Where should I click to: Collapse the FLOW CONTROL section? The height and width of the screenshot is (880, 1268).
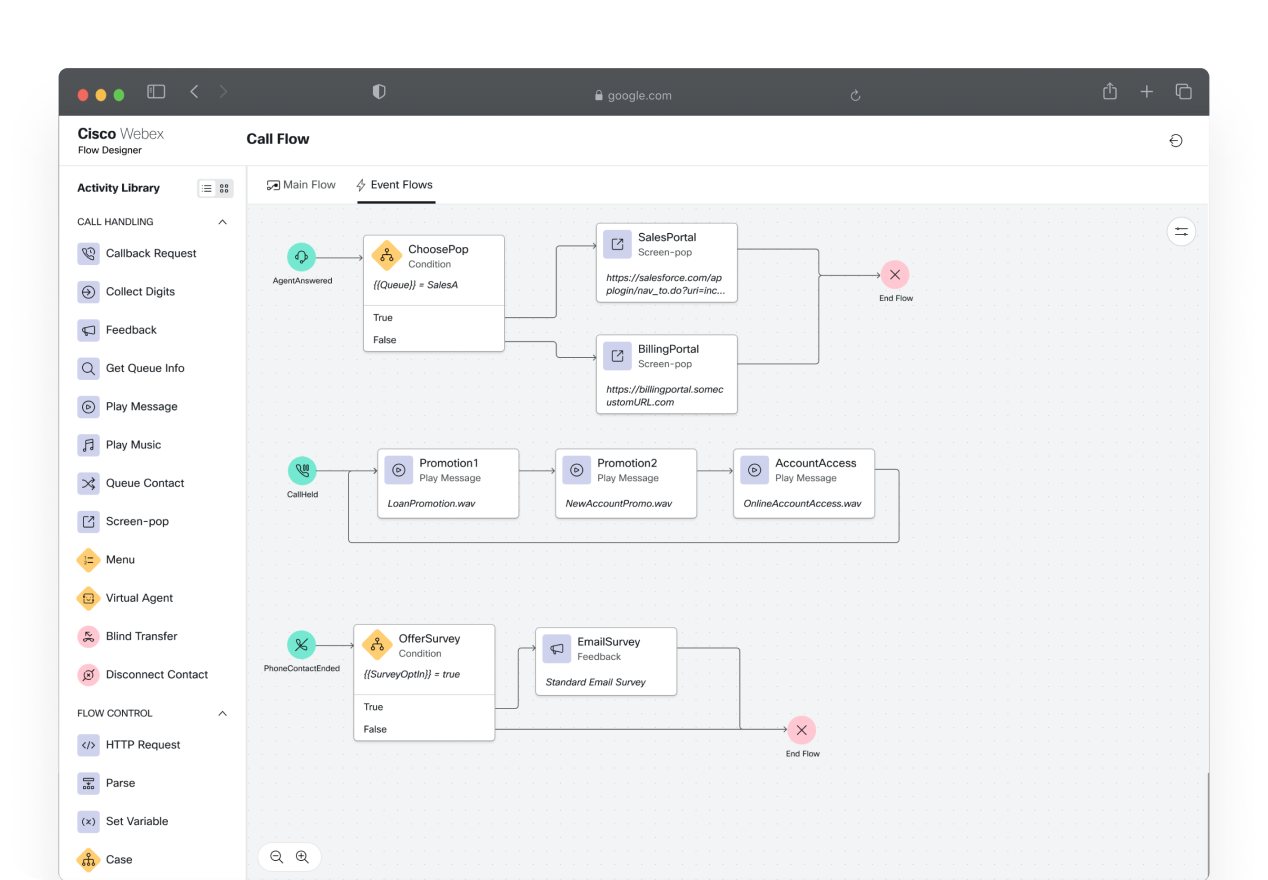222,713
